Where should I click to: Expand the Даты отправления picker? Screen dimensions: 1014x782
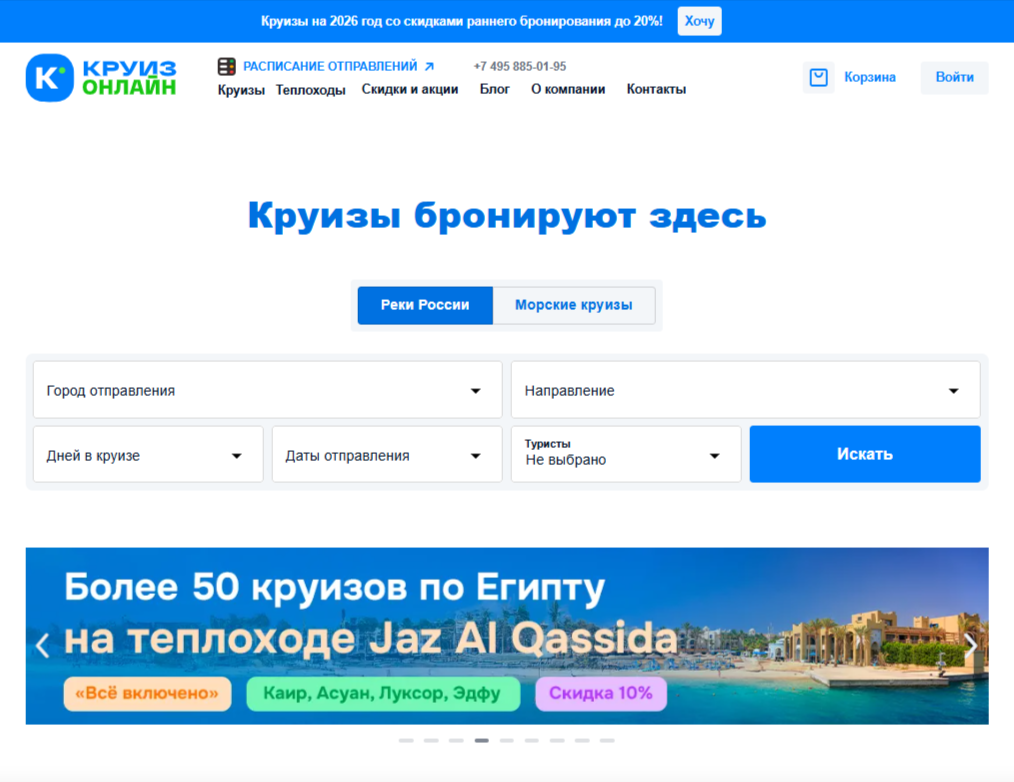pyautogui.click(x=386, y=454)
